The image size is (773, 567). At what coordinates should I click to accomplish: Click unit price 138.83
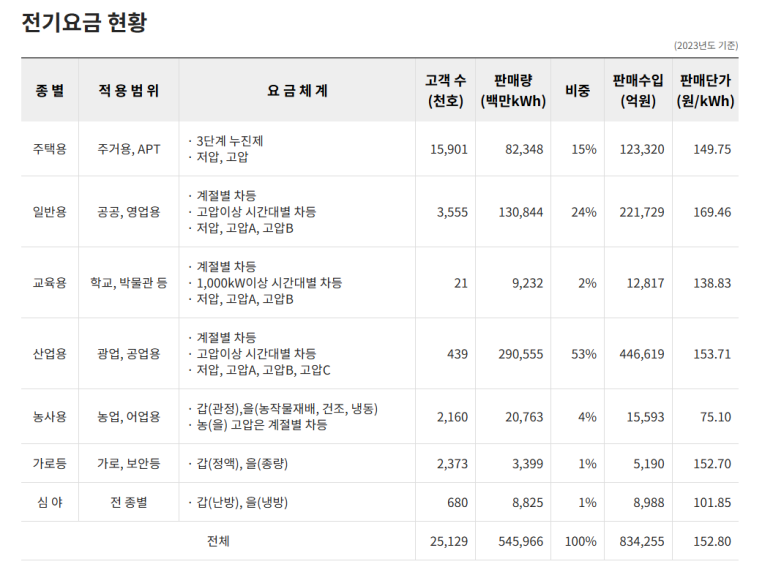click(x=712, y=283)
